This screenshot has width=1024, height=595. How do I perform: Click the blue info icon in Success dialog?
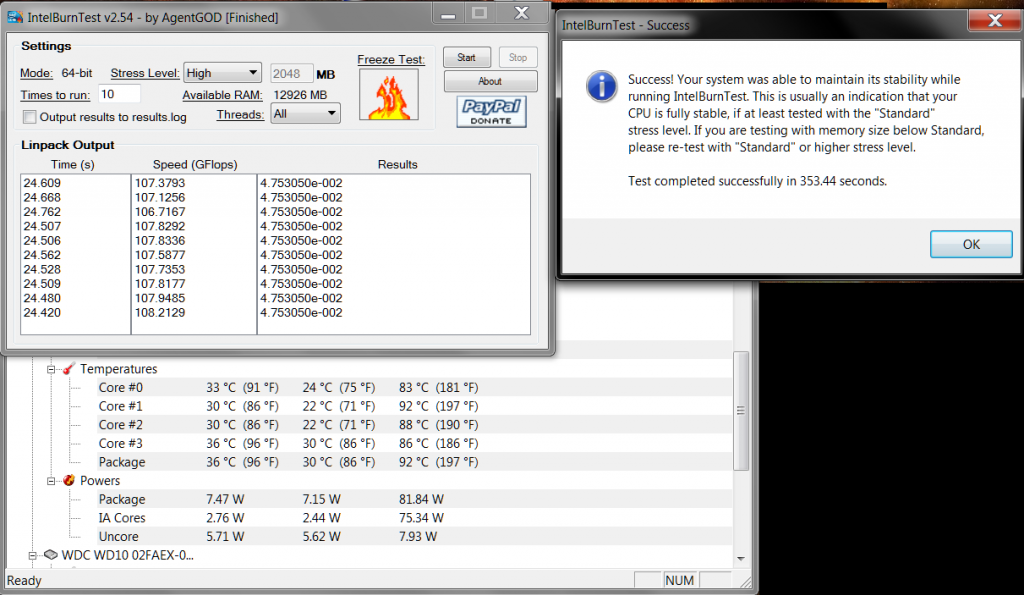(601, 87)
